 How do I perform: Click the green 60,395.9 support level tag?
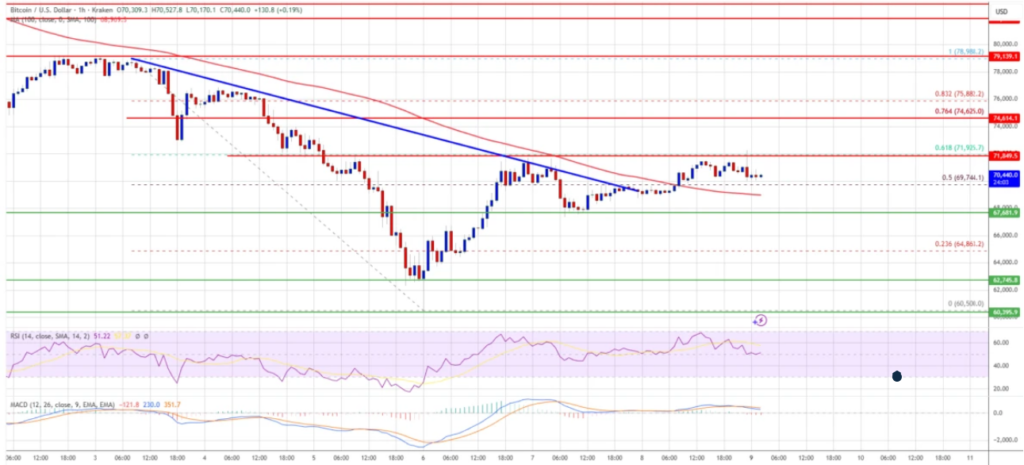[x=1003, y=312]
